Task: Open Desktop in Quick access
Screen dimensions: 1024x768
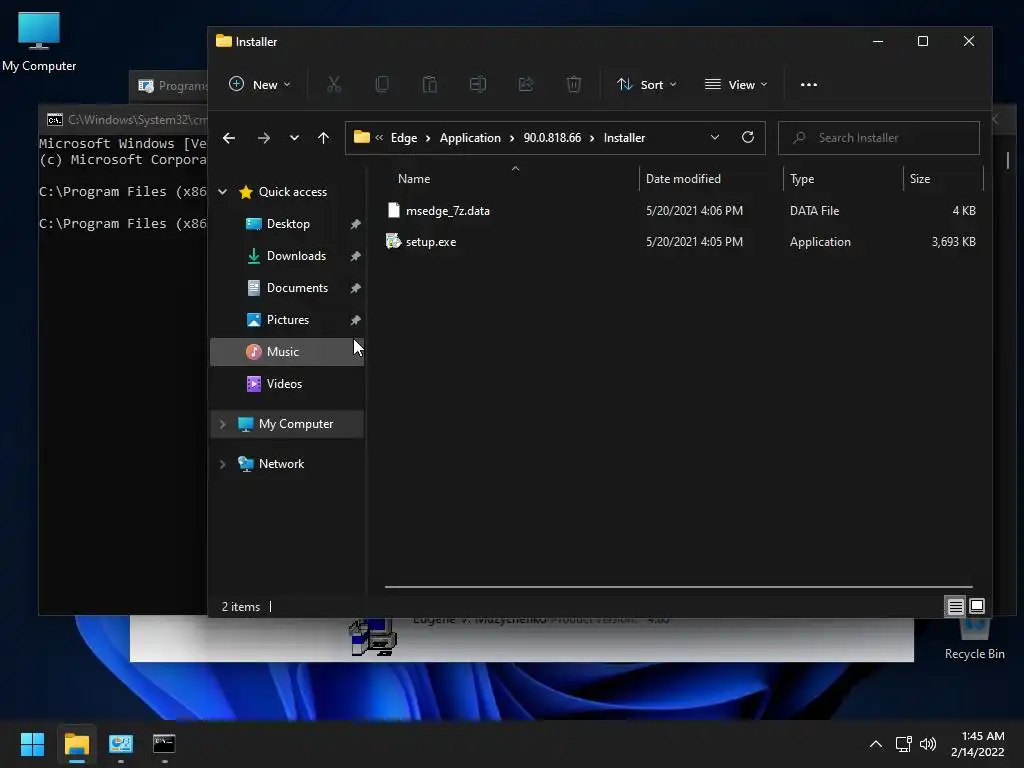Action: [x=288, y=224]
